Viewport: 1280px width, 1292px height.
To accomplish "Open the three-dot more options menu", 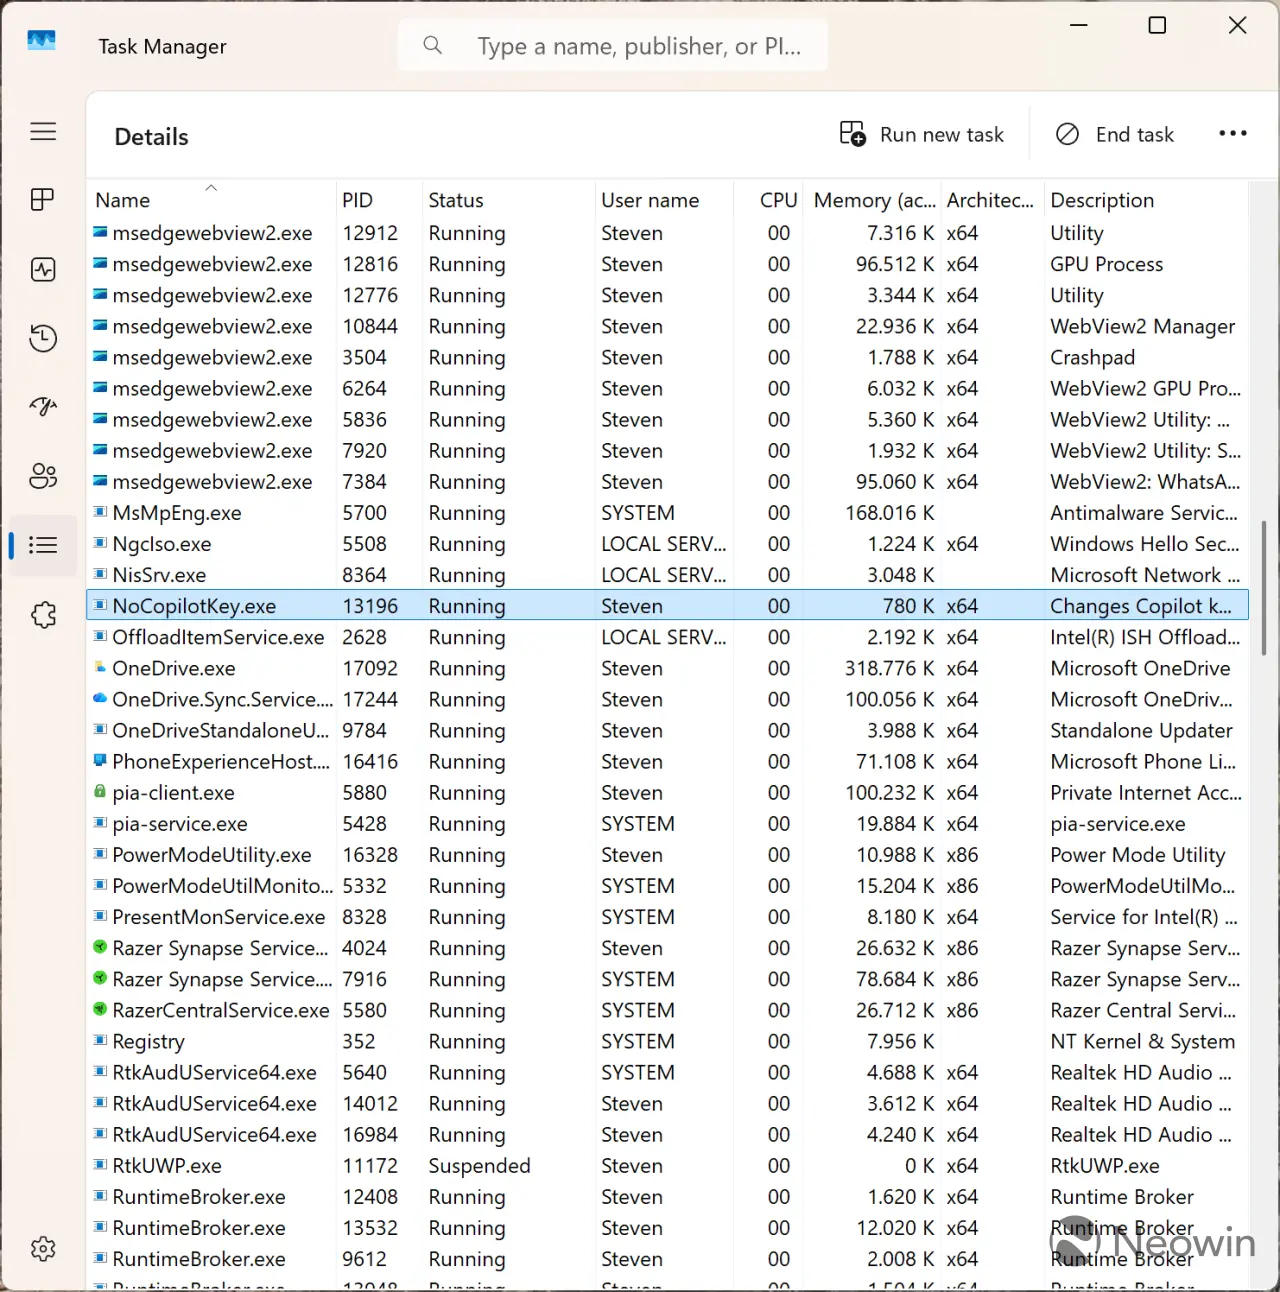I will [x=1233, y=134].
